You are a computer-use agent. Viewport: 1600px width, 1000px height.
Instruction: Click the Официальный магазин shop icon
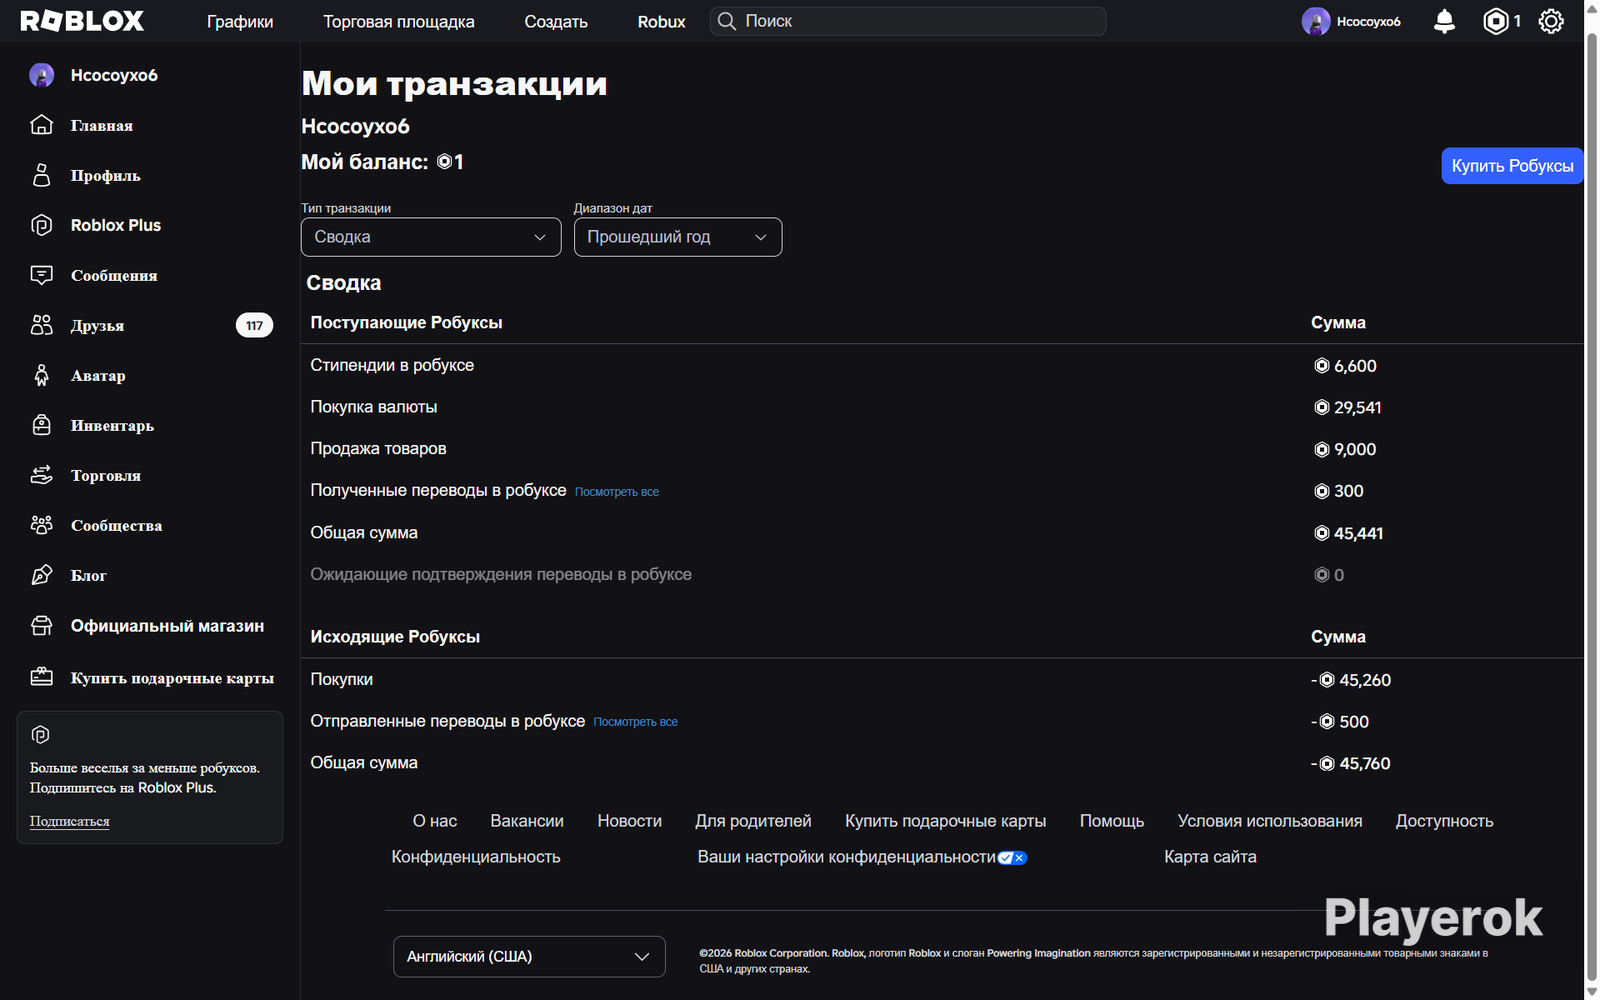coord(42,626)
